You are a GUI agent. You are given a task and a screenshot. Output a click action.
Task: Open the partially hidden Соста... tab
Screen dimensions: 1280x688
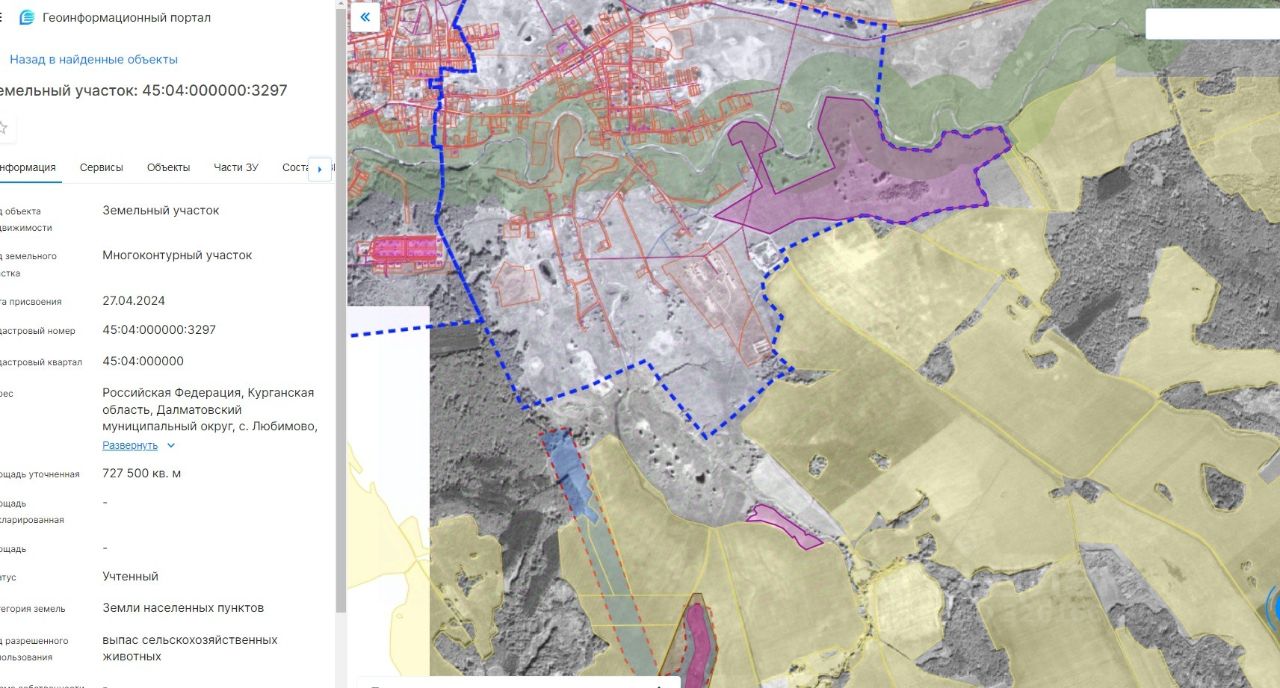point(296,167)
